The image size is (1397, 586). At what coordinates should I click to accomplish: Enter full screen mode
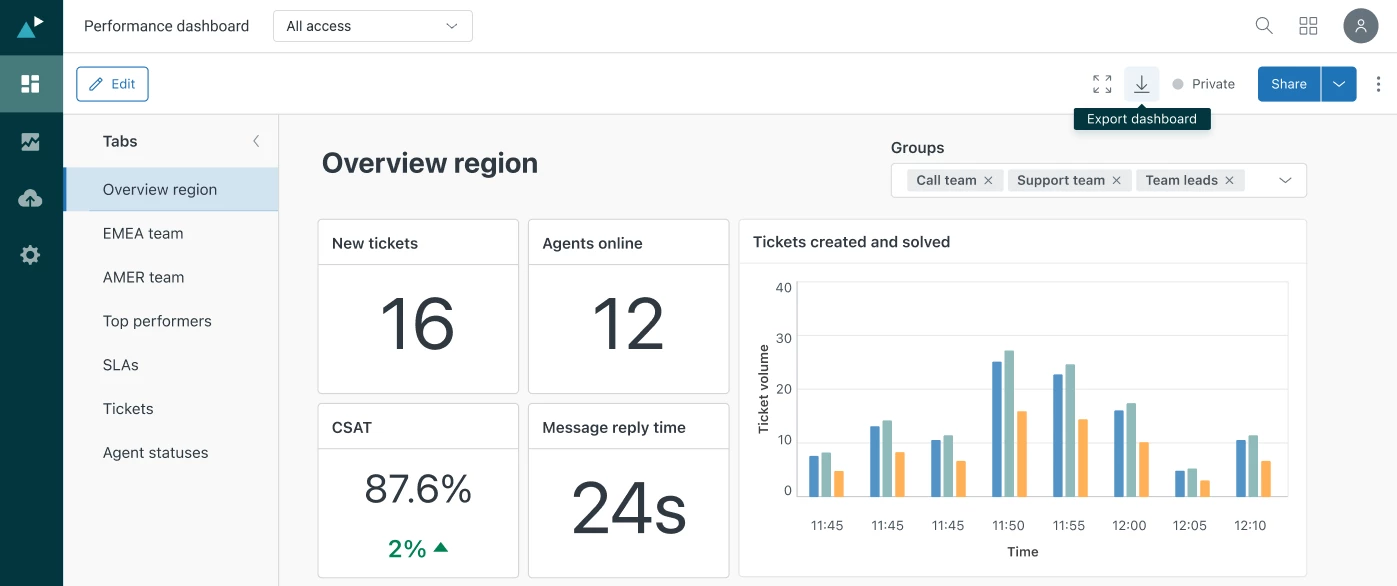1102,84
